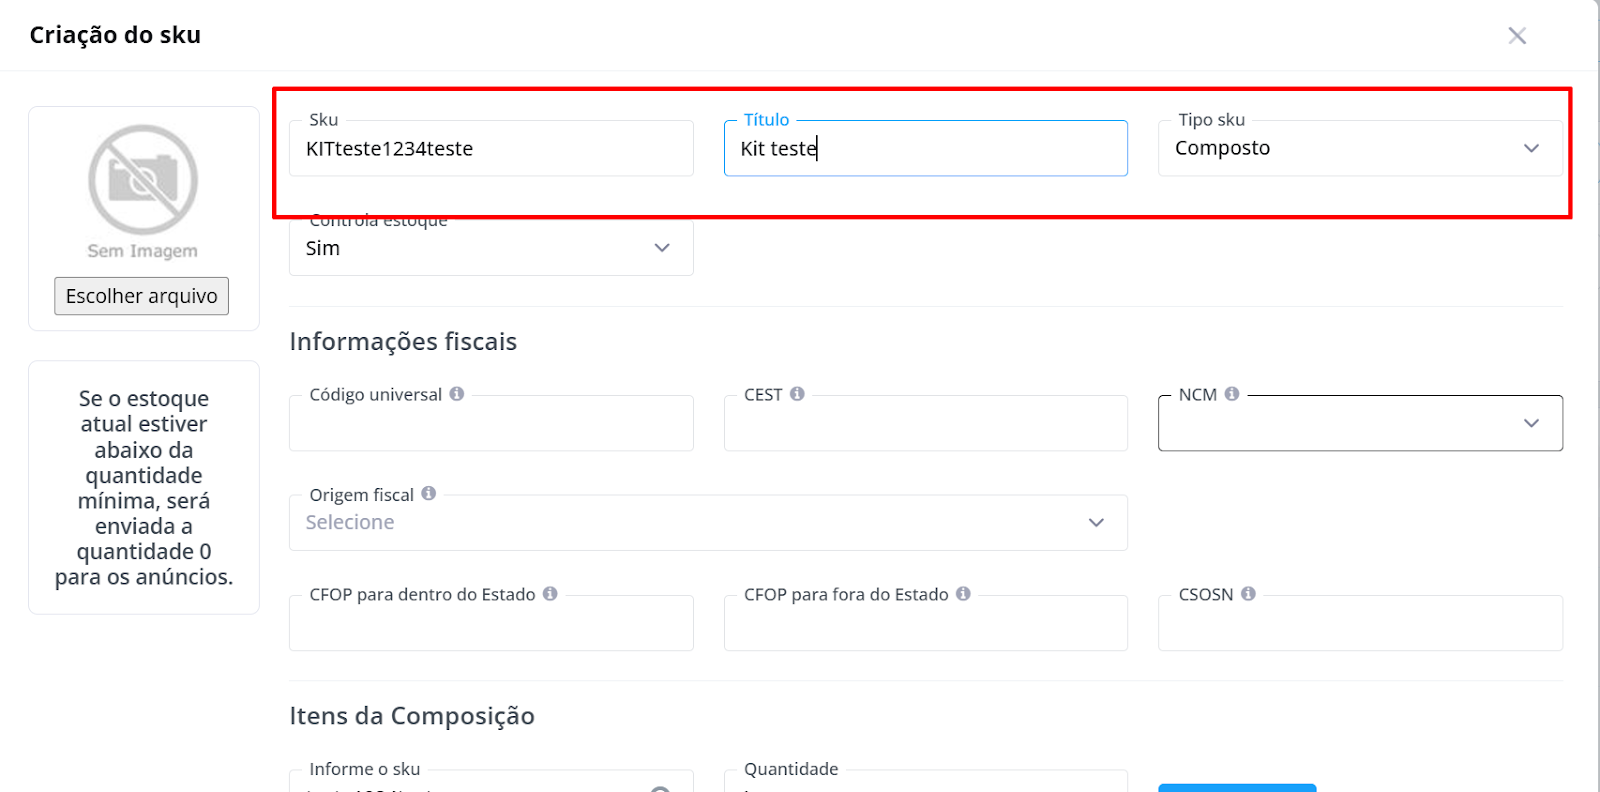Open the Tipo sku dropdown showing Composto
Screen dimensions: 1600x792
point(1360,148)
